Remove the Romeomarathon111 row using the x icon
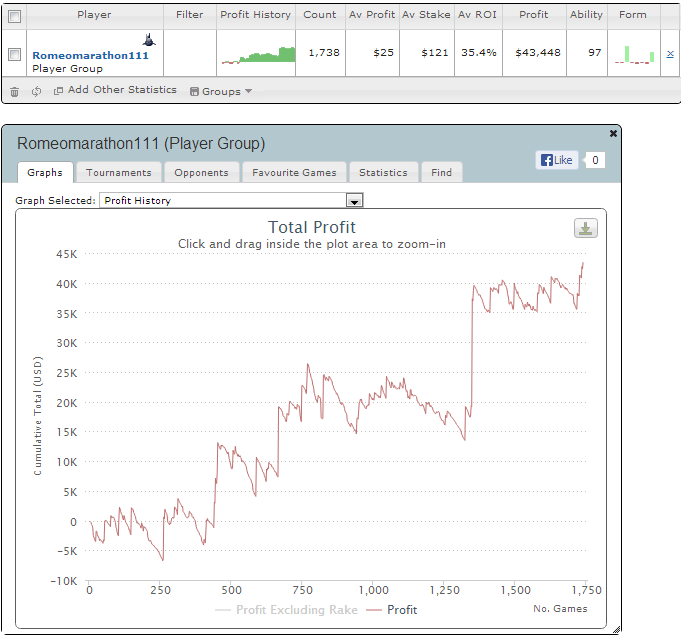The image size is (681, 637). pyautogui.click(x=670, y=54)
